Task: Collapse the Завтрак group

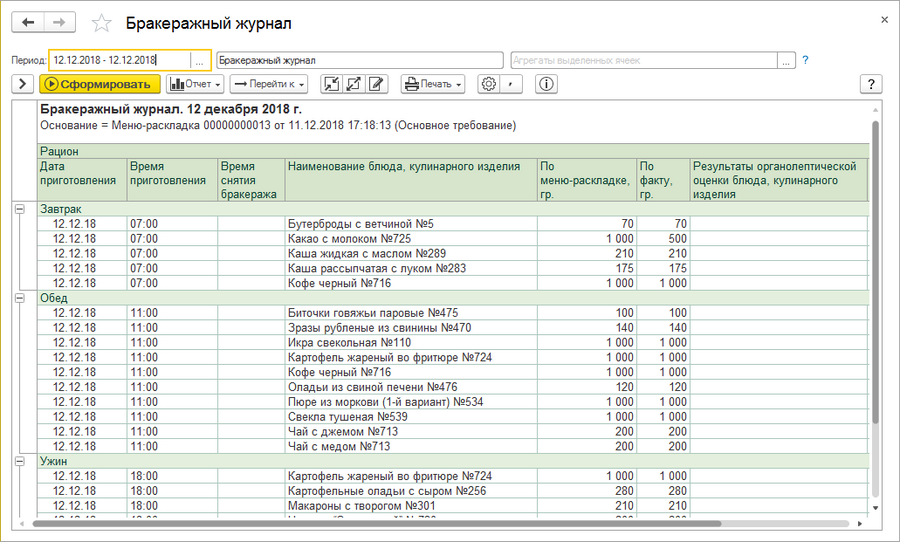Action: click(19, 209)
